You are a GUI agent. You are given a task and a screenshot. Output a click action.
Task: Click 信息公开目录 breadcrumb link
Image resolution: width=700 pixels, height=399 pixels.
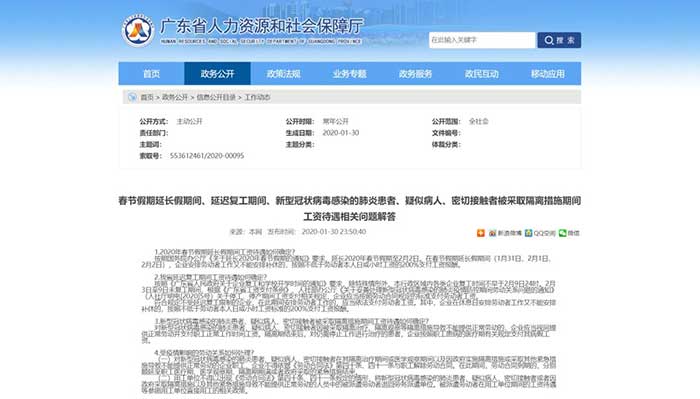pyautogui.click(x=216, y=97)
